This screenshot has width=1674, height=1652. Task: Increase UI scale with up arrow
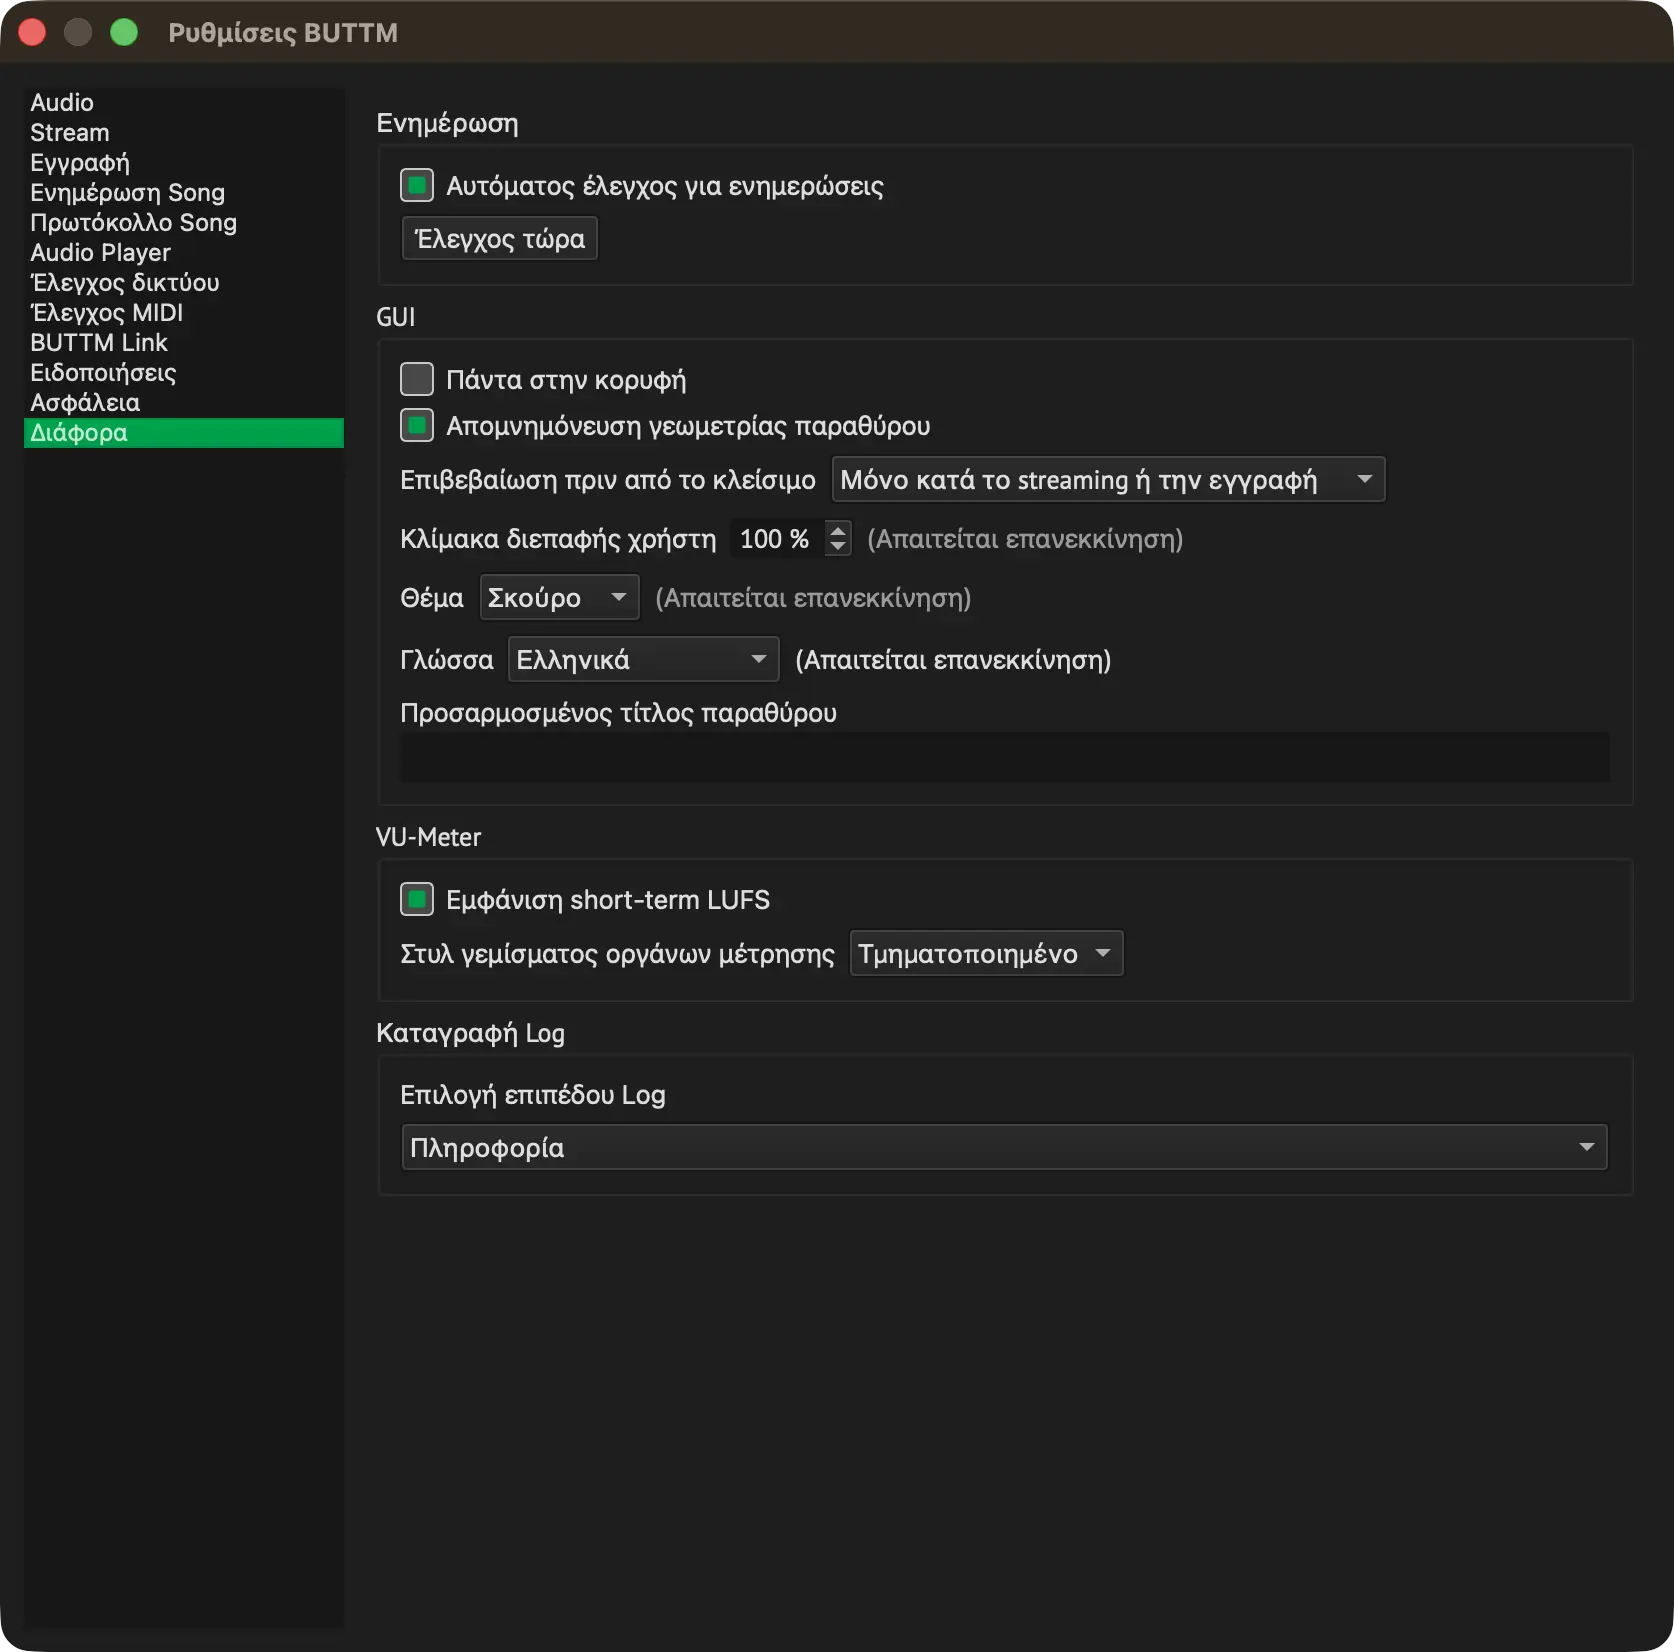(838, 529)
